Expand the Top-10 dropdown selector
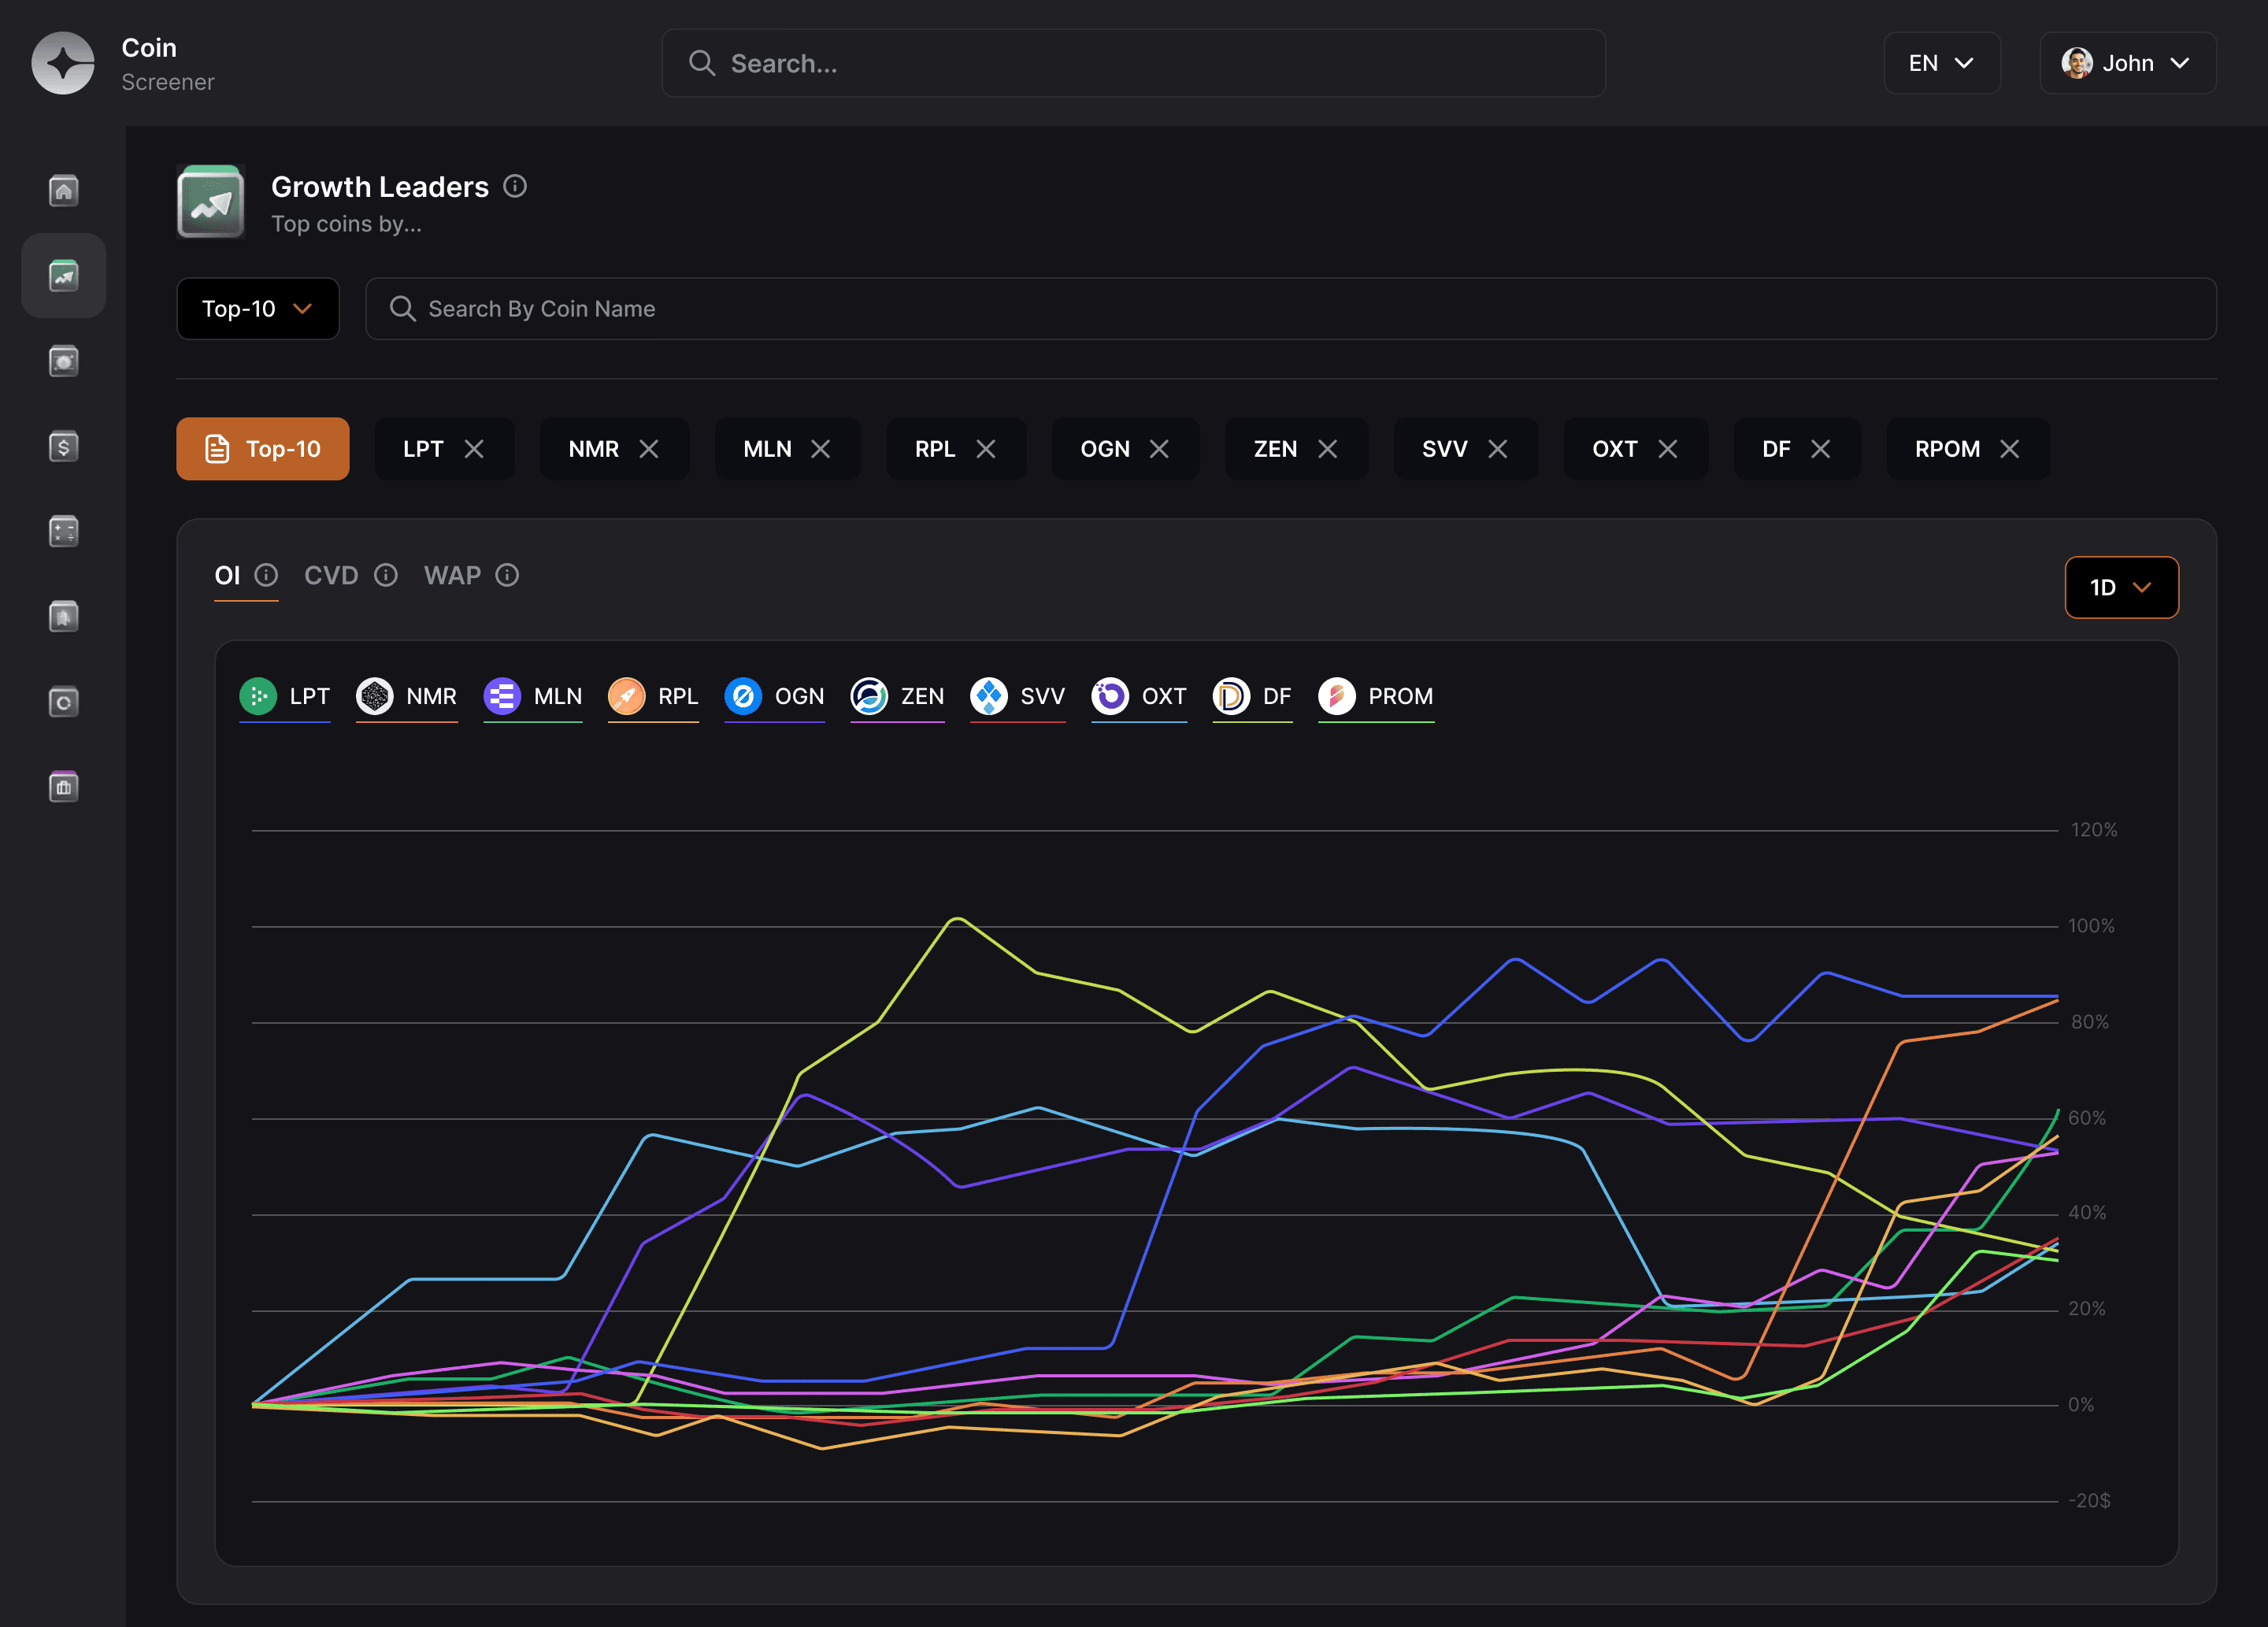This screenshot has height=1627, width=2268. point(258,309)
